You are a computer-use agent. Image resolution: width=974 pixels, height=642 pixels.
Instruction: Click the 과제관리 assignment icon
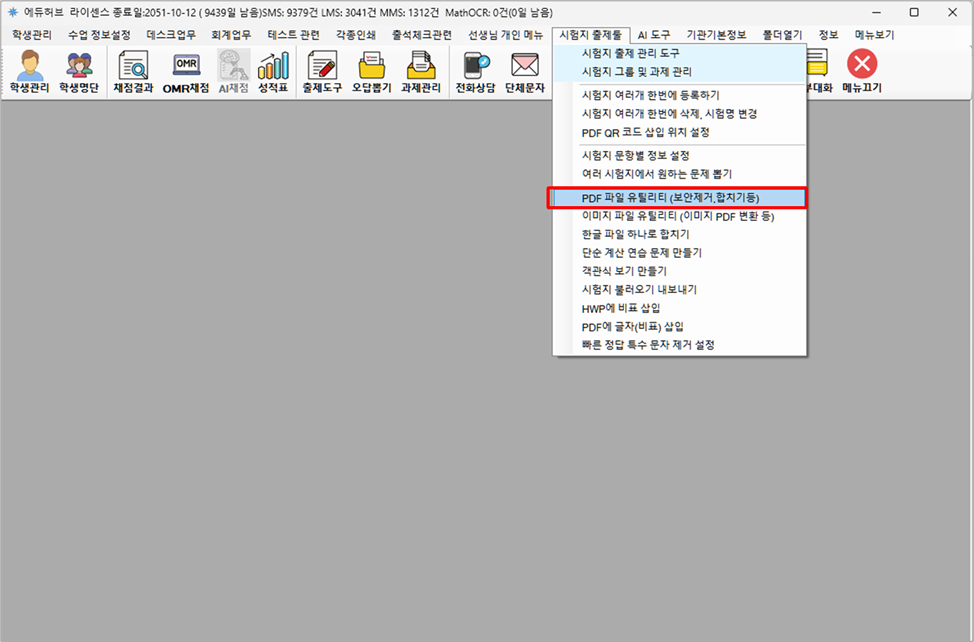(421, 70)
